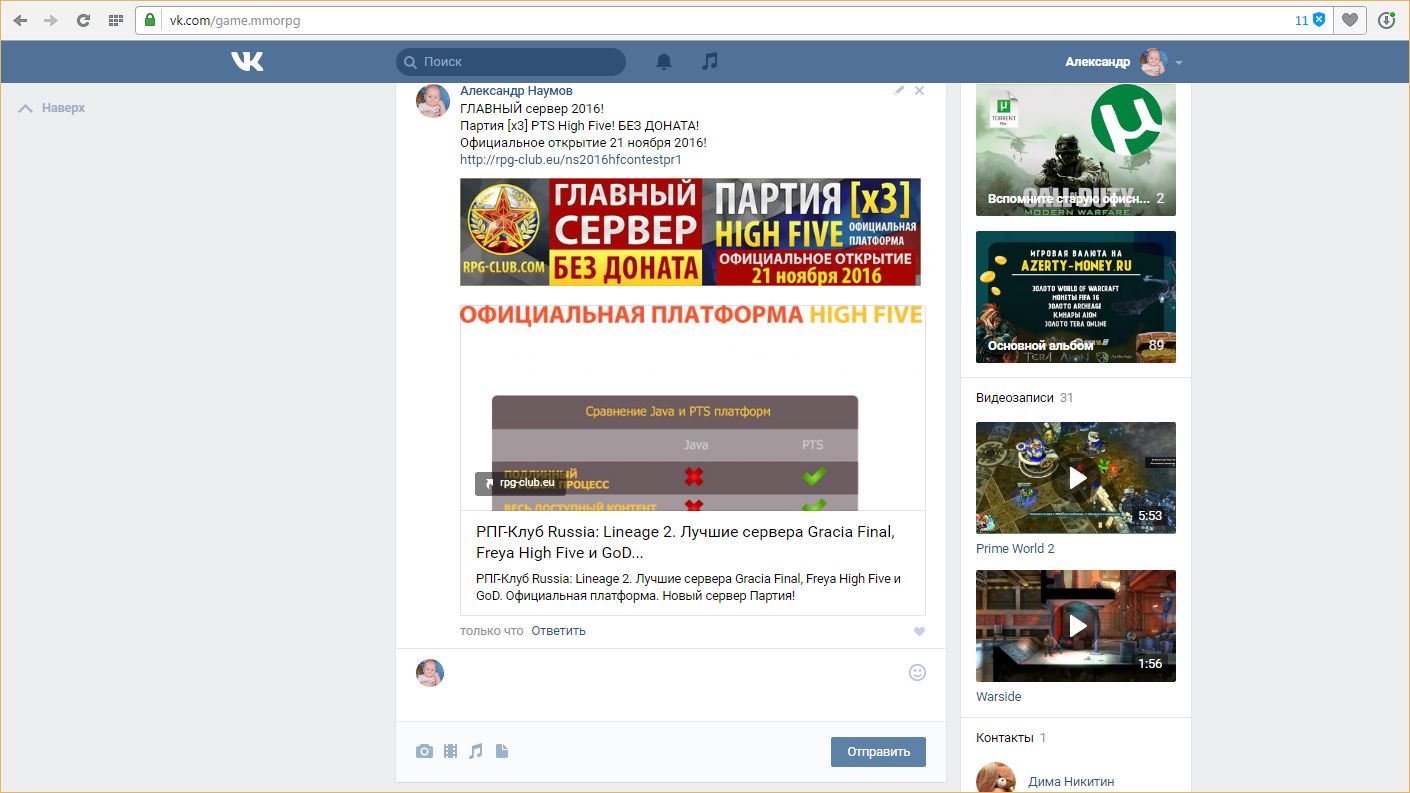Image resolution: width=1410 pixels, height=793 pixels.
Task: Click the article description text under preview
Action: [689, 588]
